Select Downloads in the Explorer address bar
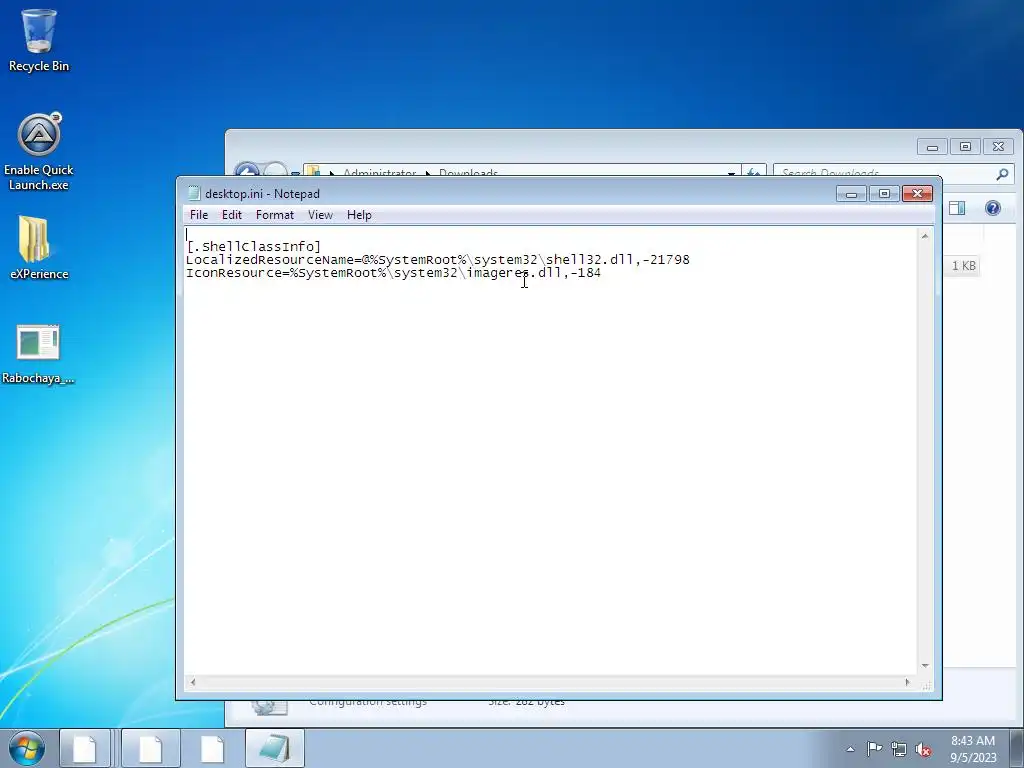Viewport: 1024px width, 768px height. point(468,173)
